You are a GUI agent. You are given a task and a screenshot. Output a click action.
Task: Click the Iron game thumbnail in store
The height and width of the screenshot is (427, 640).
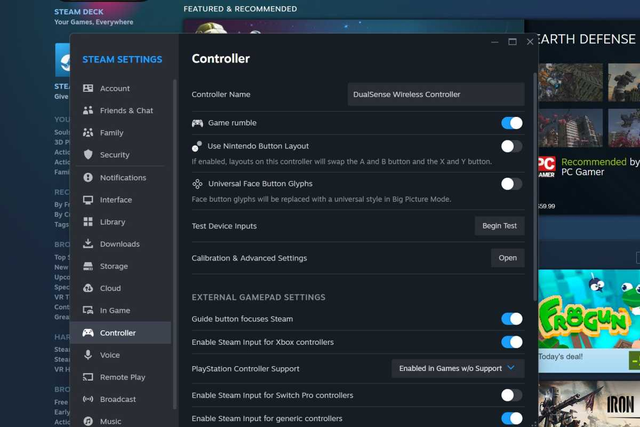[589, 404]
